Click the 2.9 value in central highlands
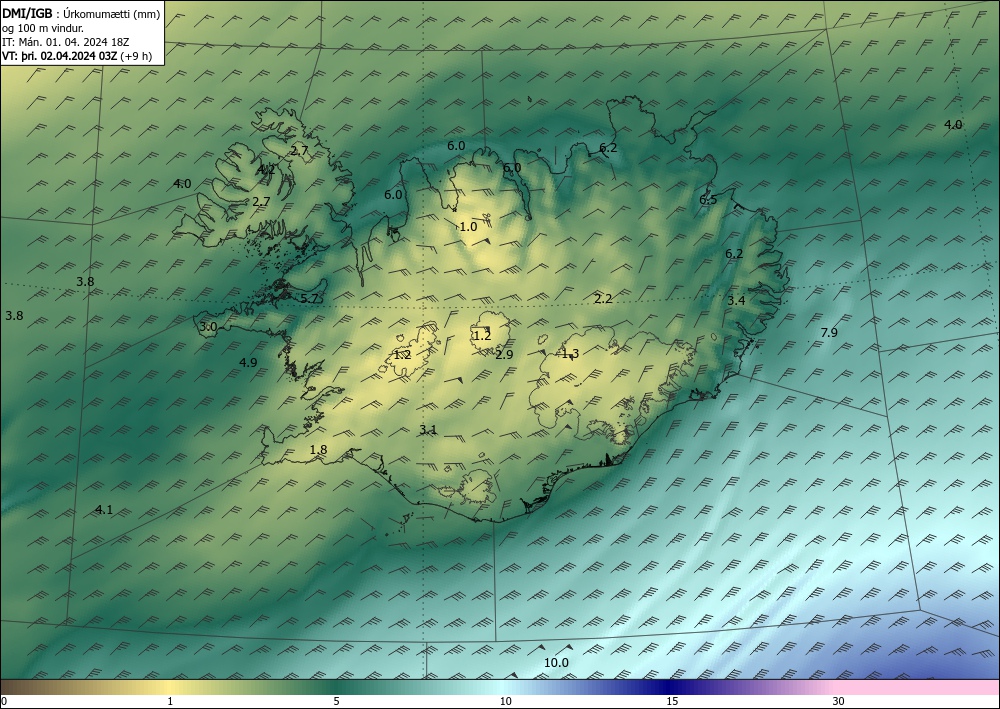Viewport: 1000px width, 709px height. tap(504, 354)
